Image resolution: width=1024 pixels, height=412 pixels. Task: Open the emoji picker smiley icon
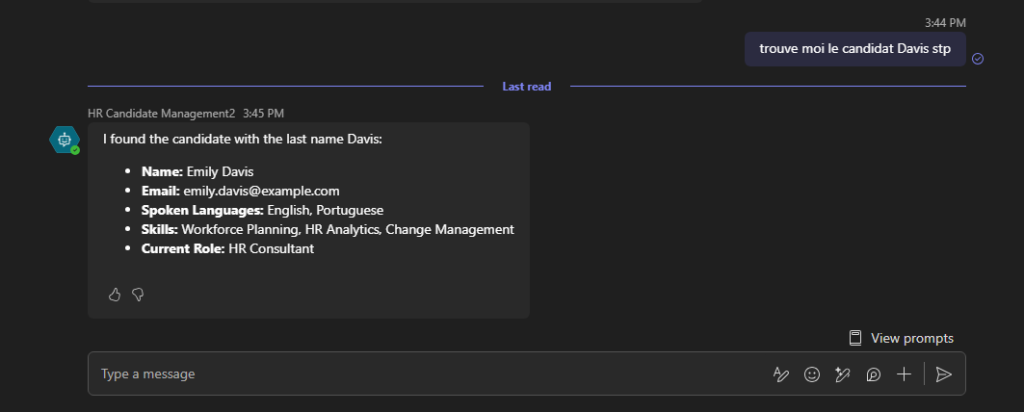click(812, 374)
